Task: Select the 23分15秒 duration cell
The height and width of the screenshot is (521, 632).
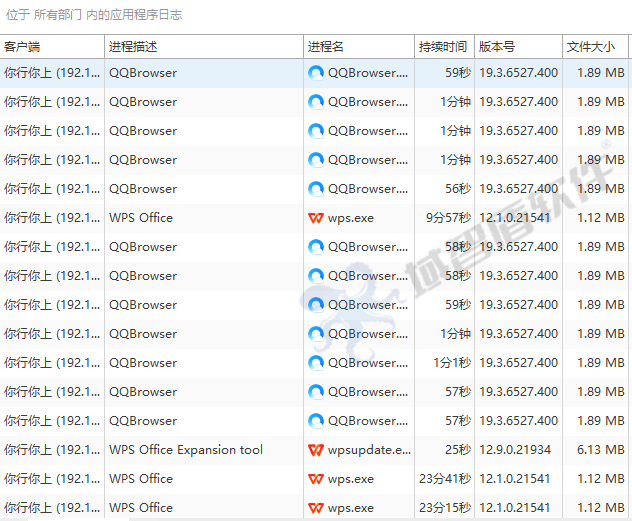Action: tap(445, 508)
